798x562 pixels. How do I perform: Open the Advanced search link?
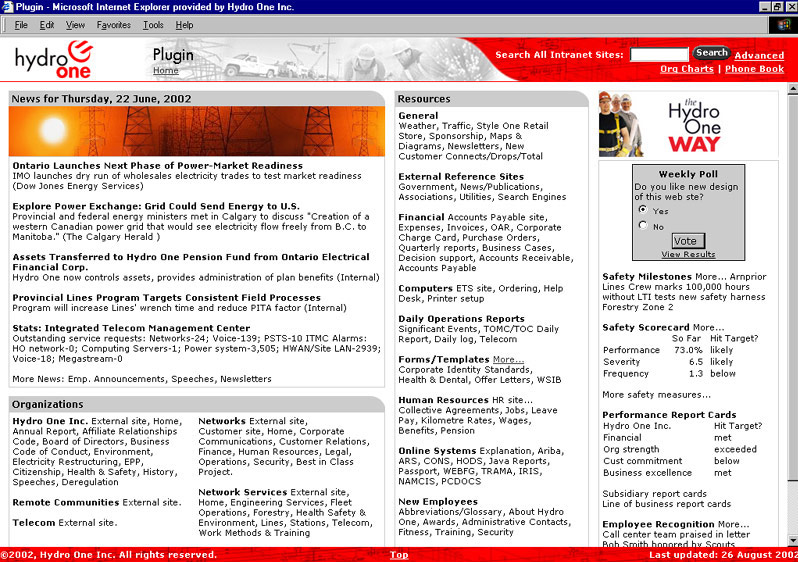click(x=759, y=55)
